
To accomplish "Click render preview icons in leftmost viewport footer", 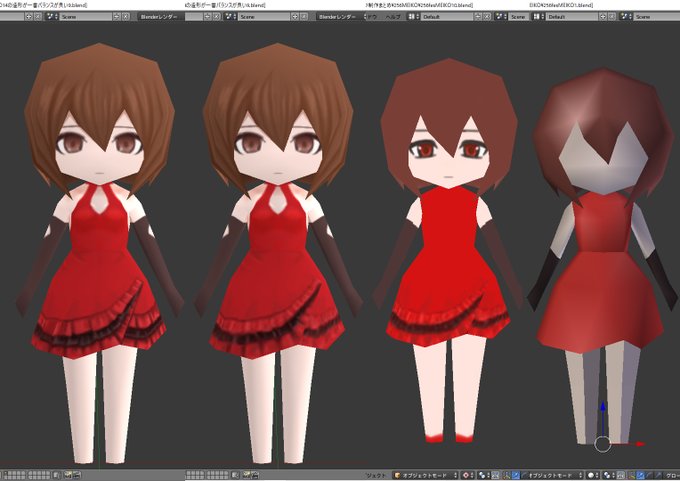I will [72, 475].
